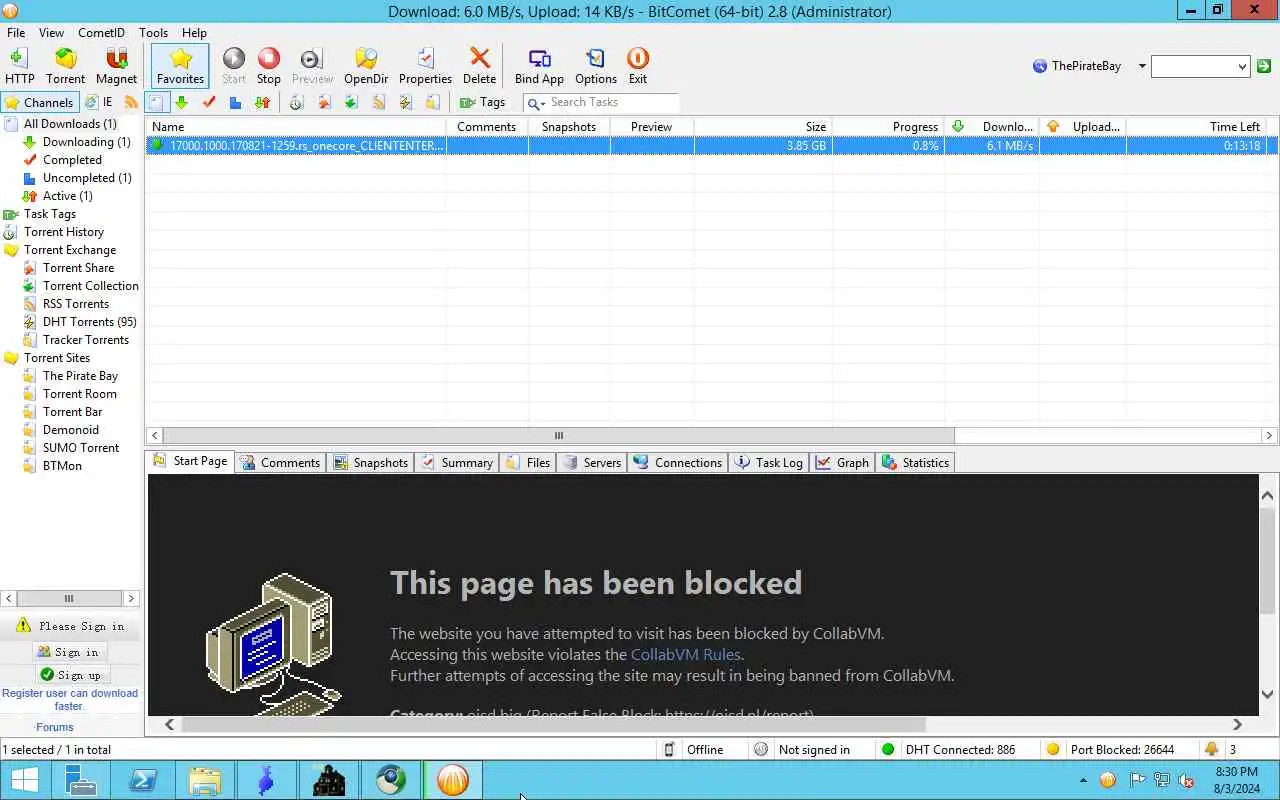The width and height of the screenshot is (1280, 800).
Task: Open ThePirateBay search engine dropdown
Action: pyautogui.click(x=1142, y=66)
